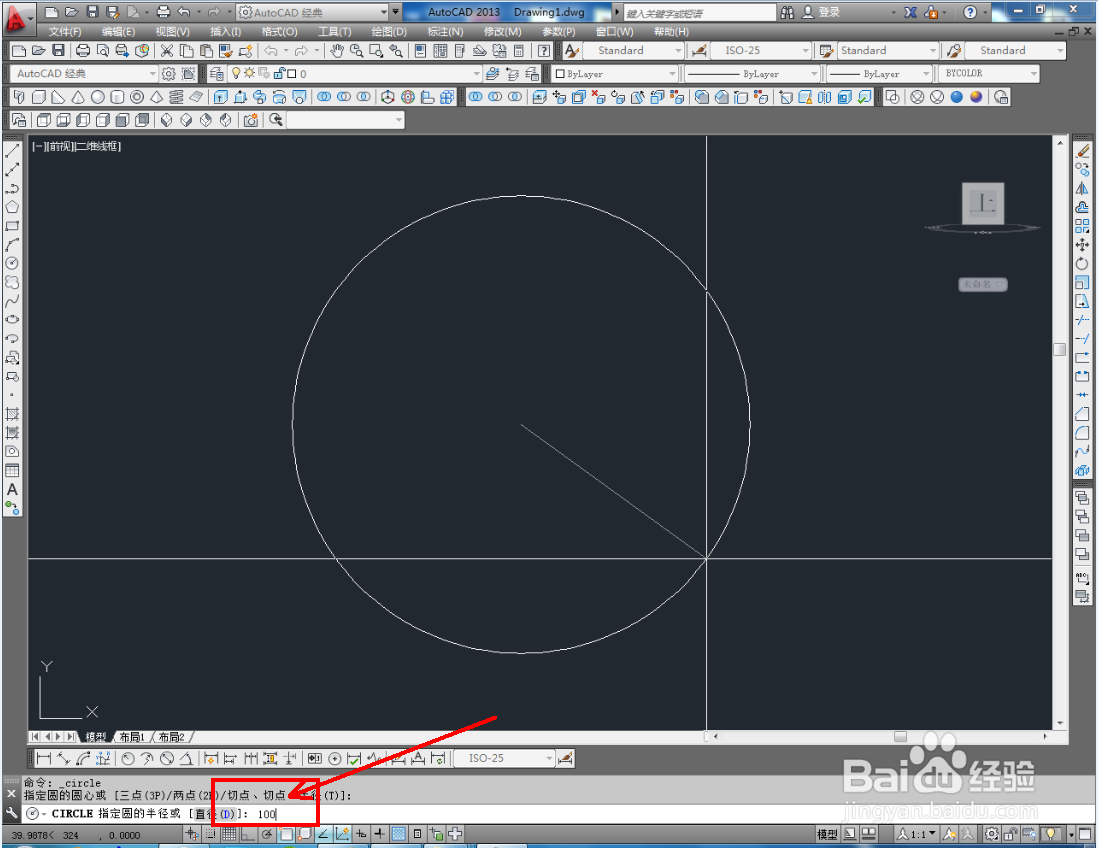Open the 文件(F) menu
This screenshot has width=1098, height=848.
tap(64, 32)
